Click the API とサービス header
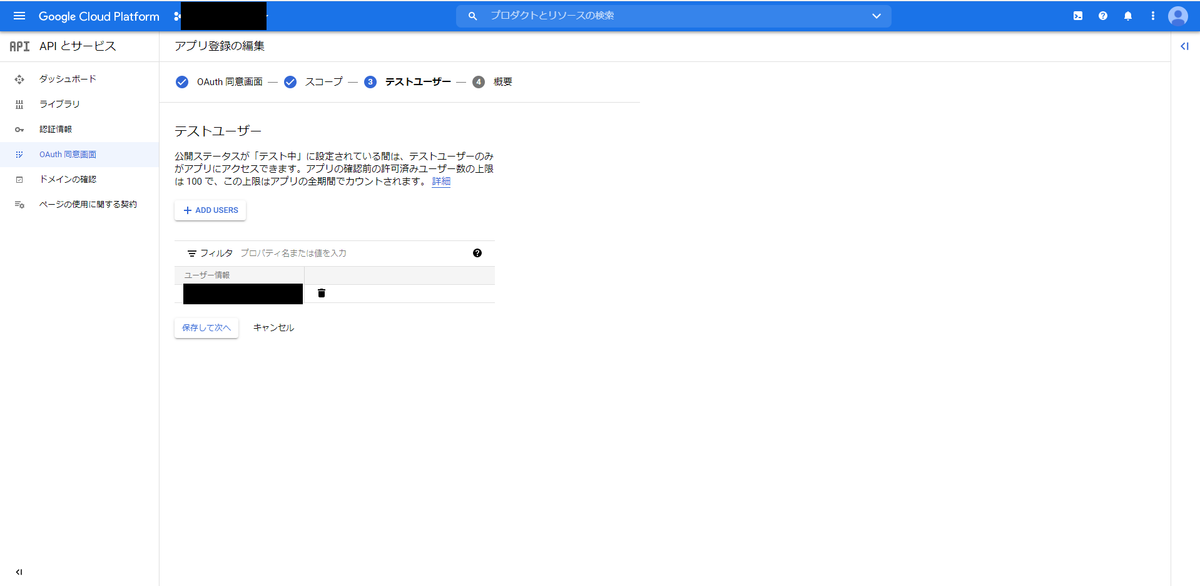 pyautogui.click(x=78, y=46)
